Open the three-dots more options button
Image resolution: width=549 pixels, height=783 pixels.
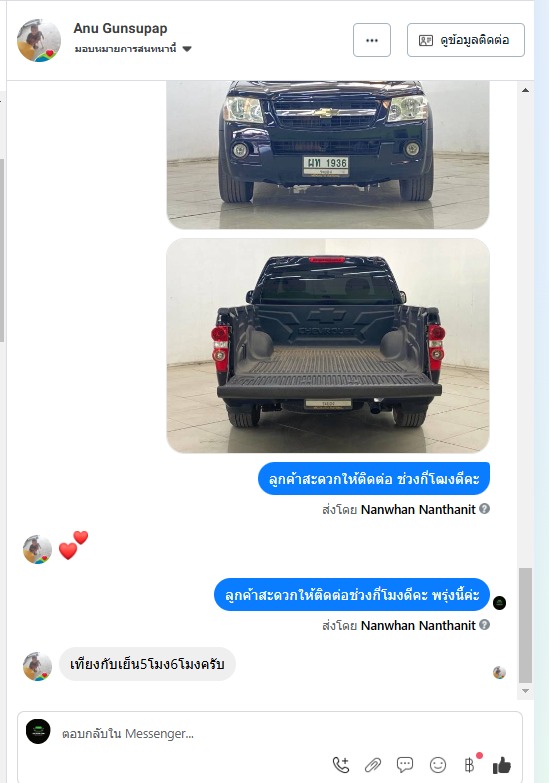point(372,40)
